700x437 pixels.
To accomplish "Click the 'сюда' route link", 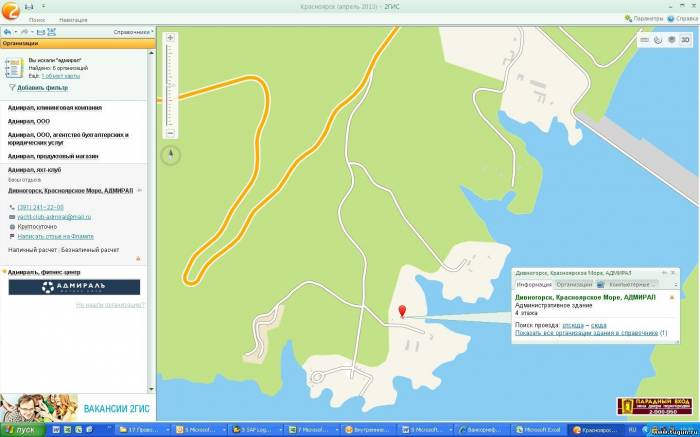I will (x=599, y=325).
